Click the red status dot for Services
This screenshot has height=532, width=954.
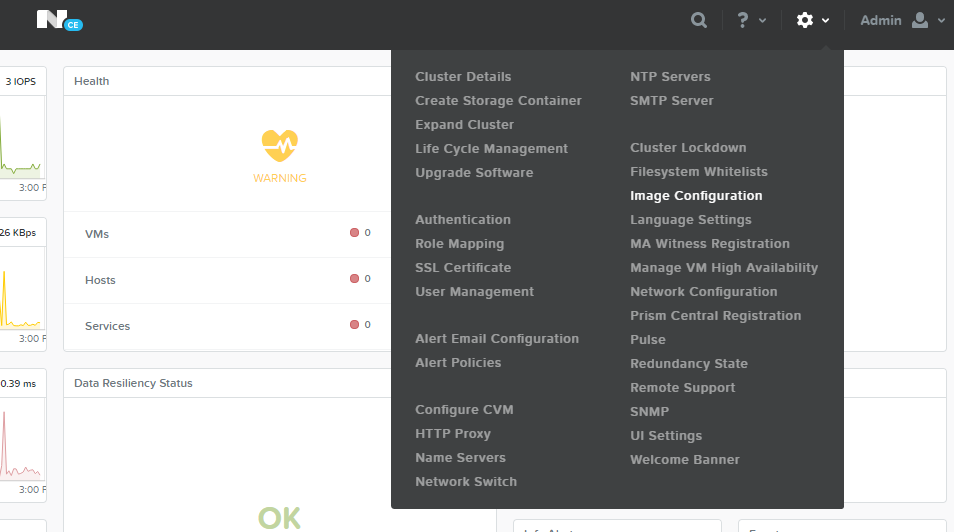354,325
